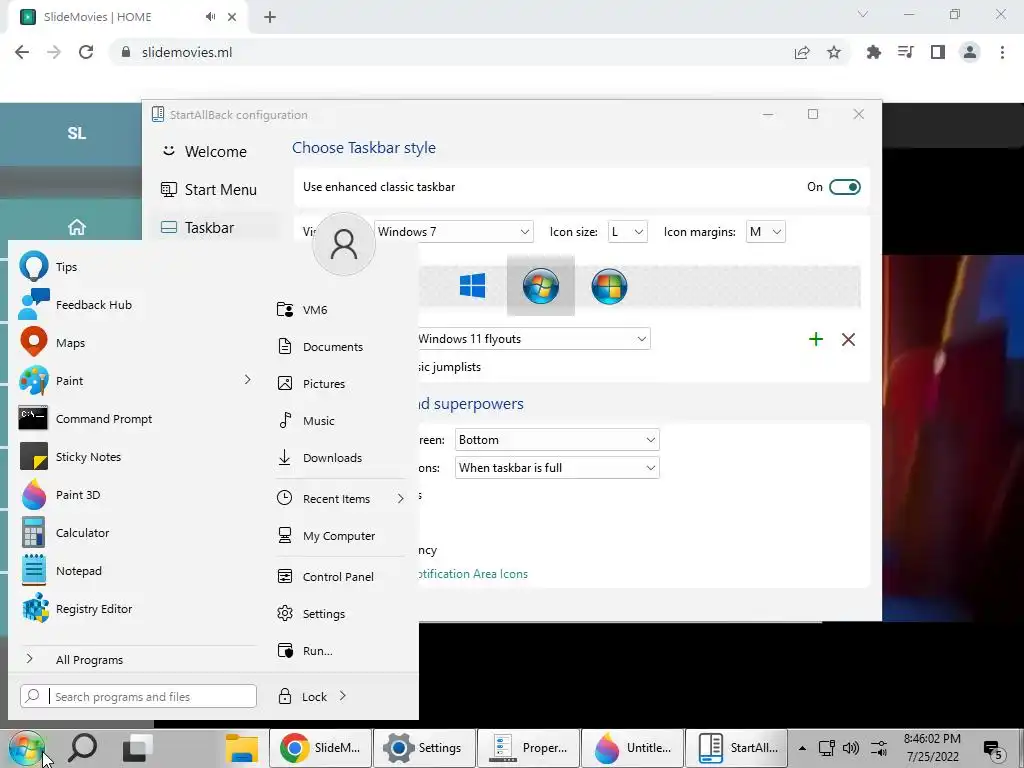This screenshot has height=768, width=1024.
Task: Click the Start orb on the taskbar
Action: pyautogui.click(x=26, y=748)
